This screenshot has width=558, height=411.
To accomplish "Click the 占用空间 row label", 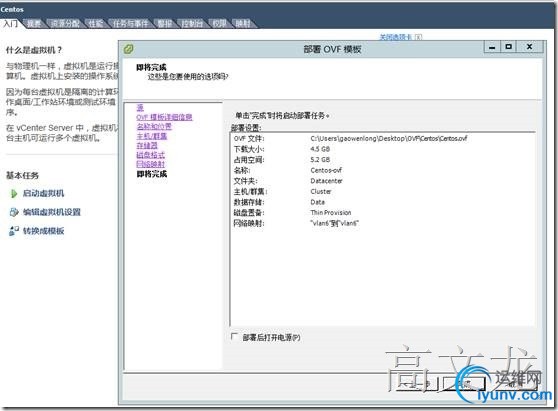I will pos(249,159).
